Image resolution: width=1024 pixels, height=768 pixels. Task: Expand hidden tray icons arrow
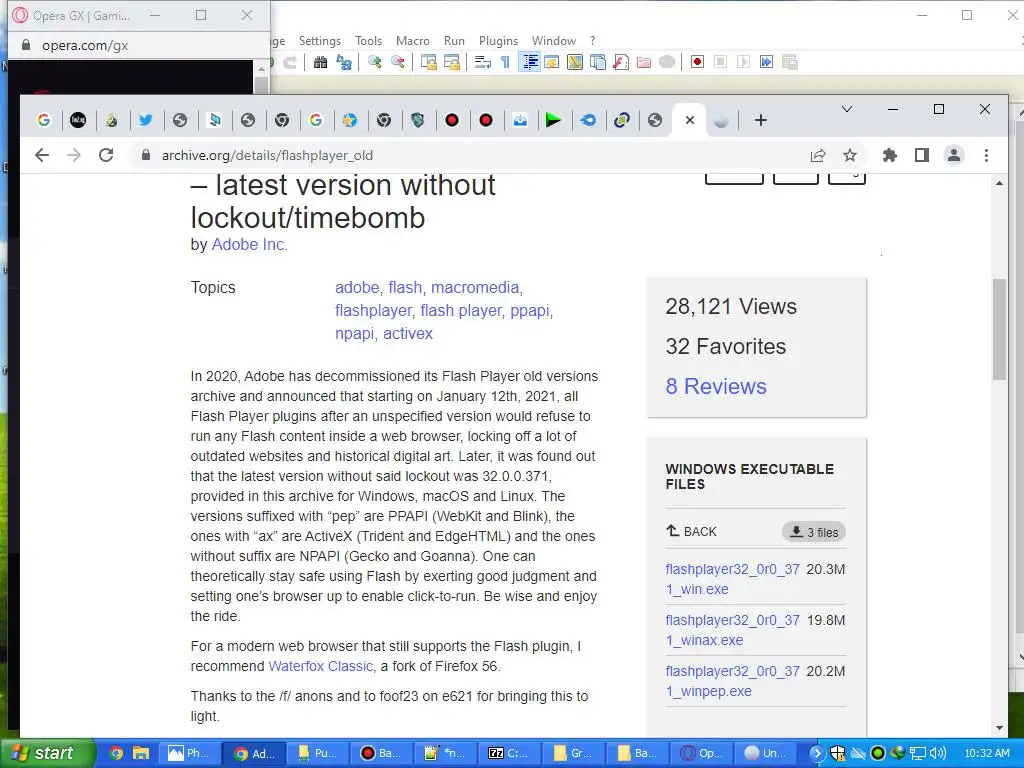coord(816,753)
